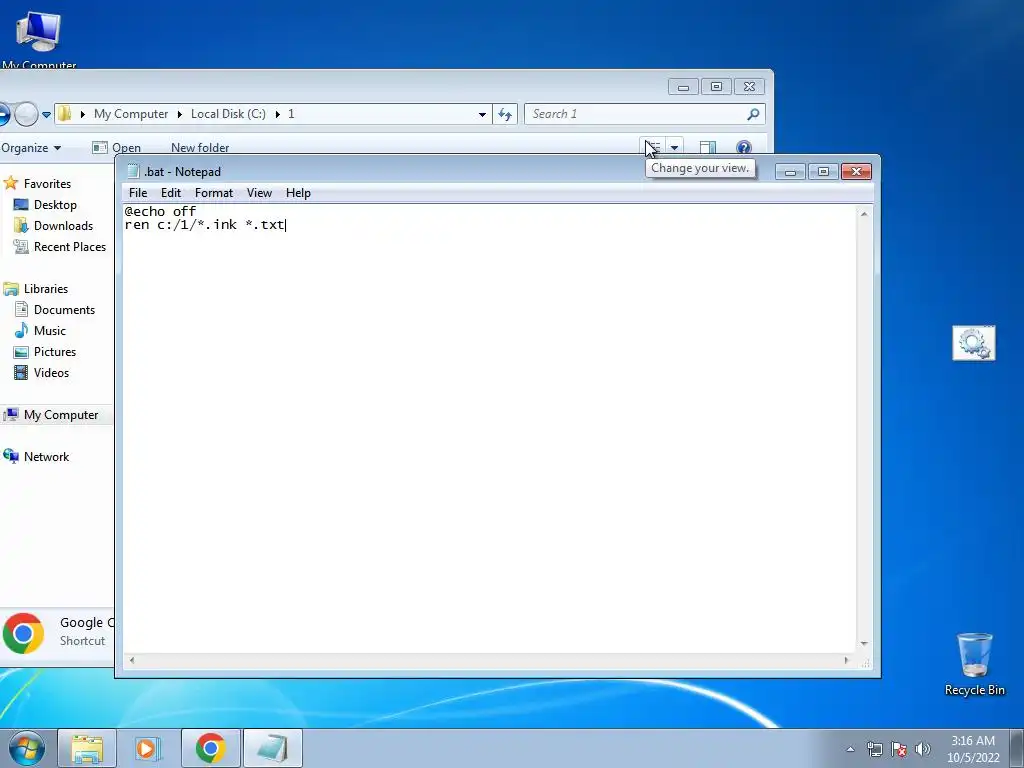
Task: Open the Notepad File menu
Action: point(138,193)
